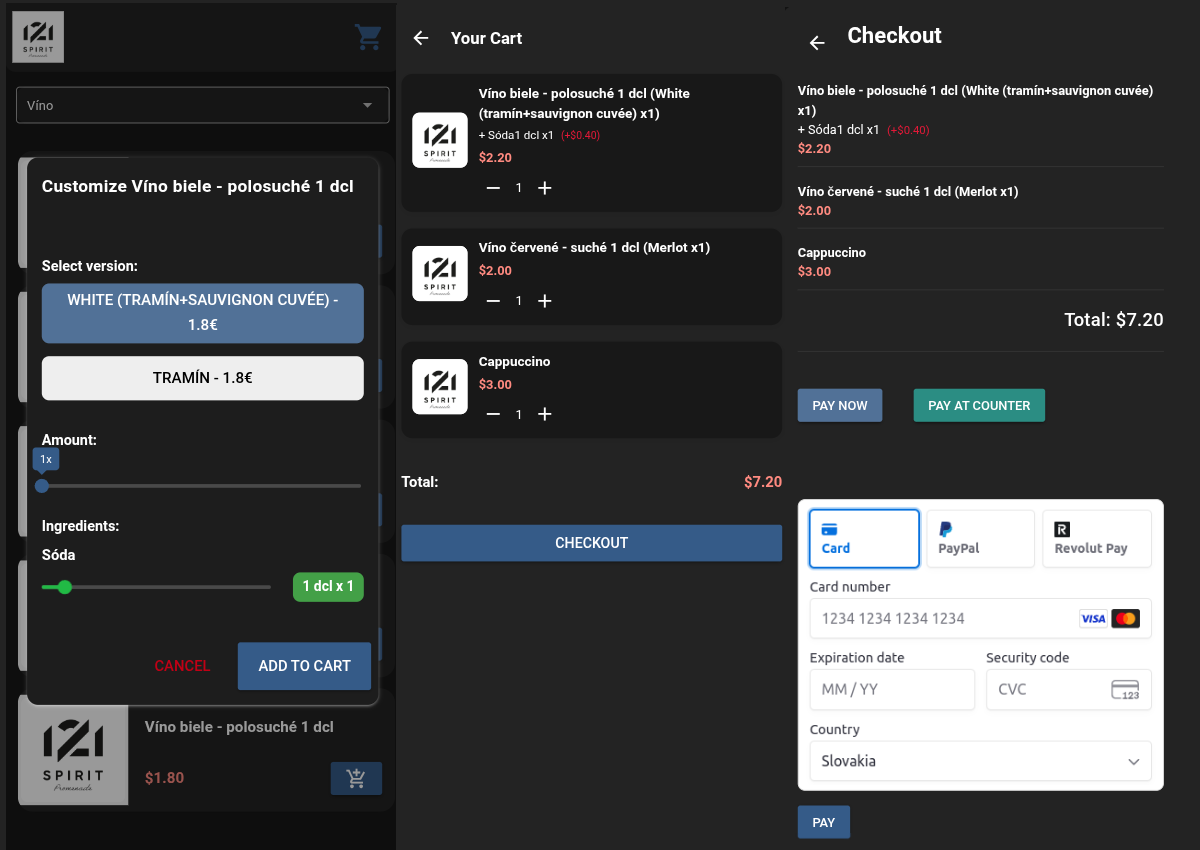Select PayPal payment method tab
Screen dimensions: 1200x850
pyautogui.click(x=980, y=538)
